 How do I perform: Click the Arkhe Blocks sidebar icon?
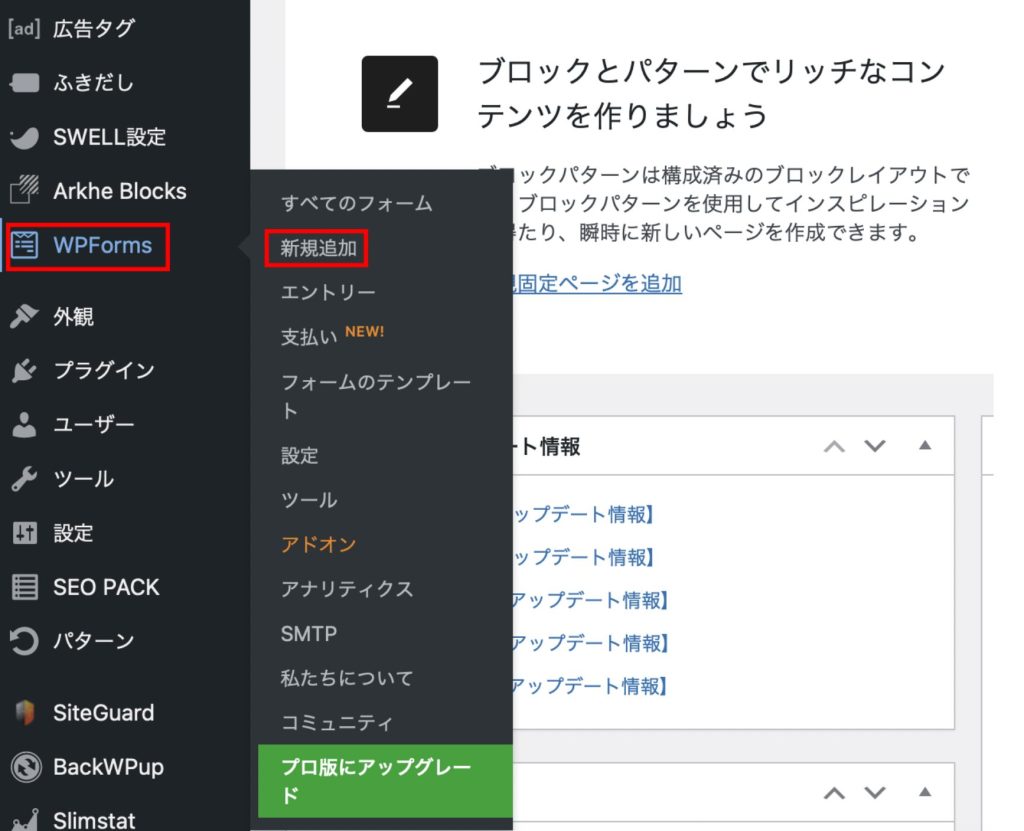pos(24,190)
